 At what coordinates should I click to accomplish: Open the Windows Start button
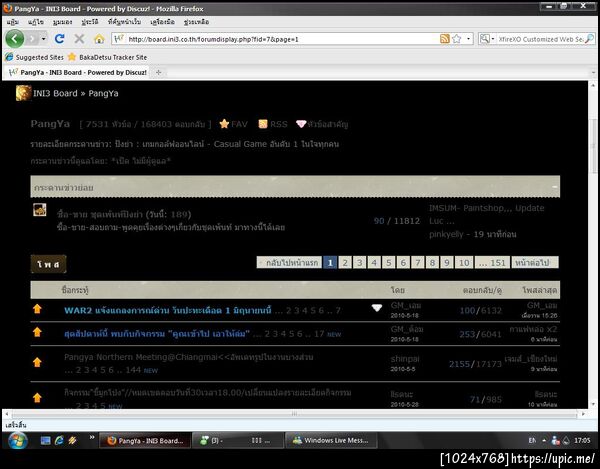[x=17, y=441]
